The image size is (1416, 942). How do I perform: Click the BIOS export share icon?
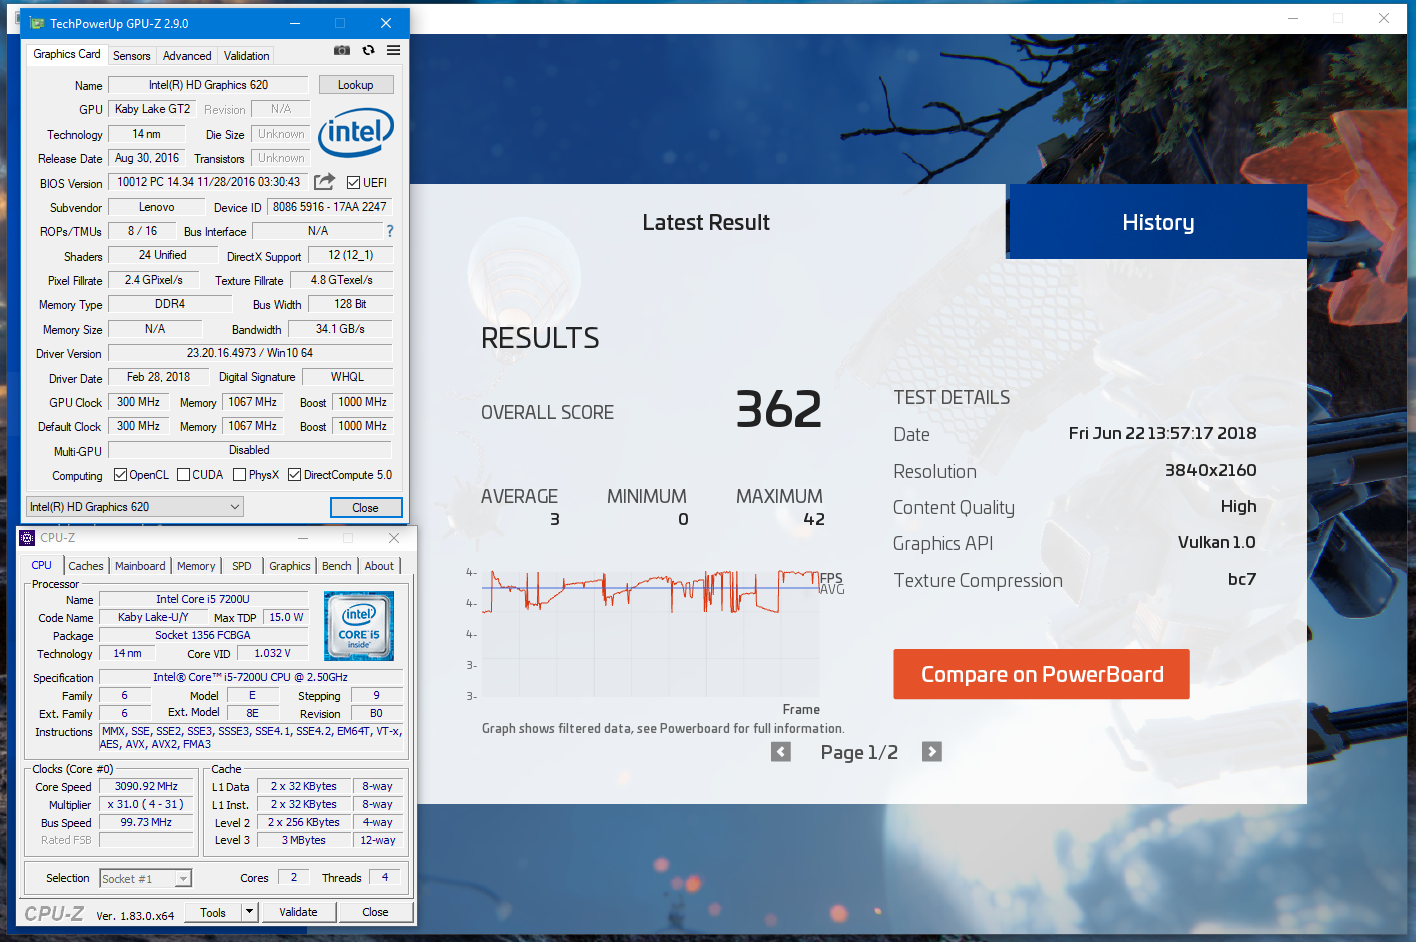[x=324, y=181]
